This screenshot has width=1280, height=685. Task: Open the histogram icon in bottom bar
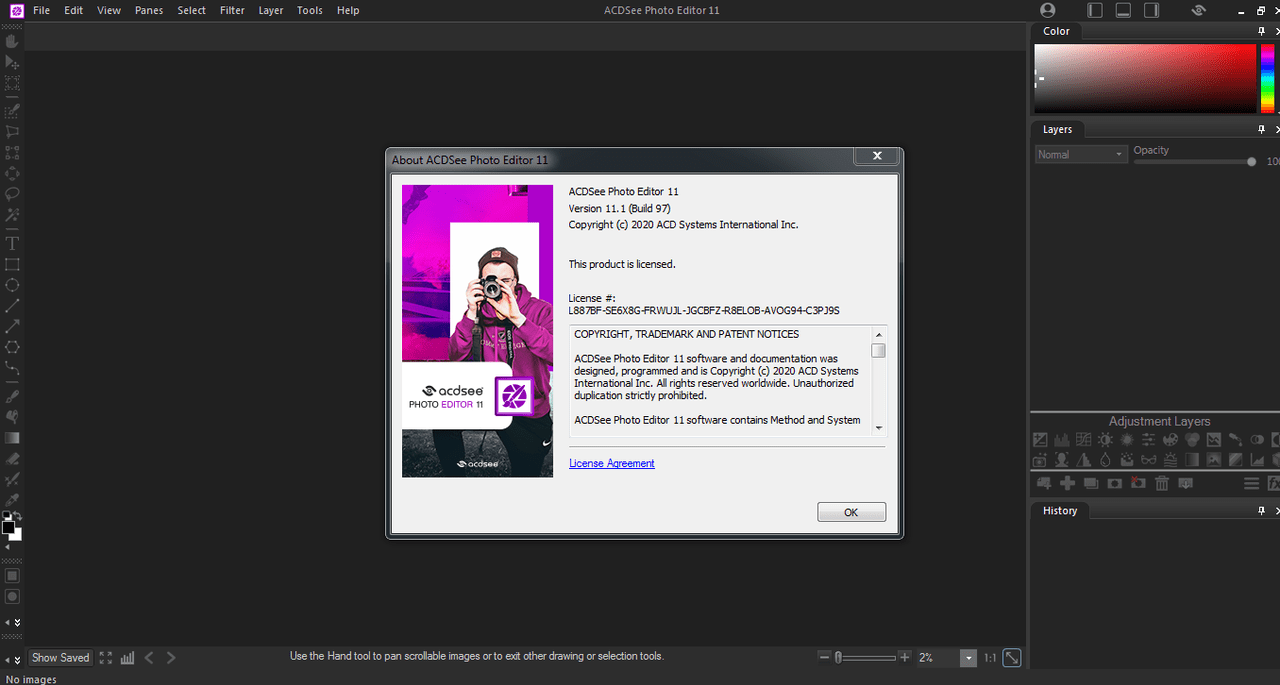pyautogui.click(x=127, y=658)
